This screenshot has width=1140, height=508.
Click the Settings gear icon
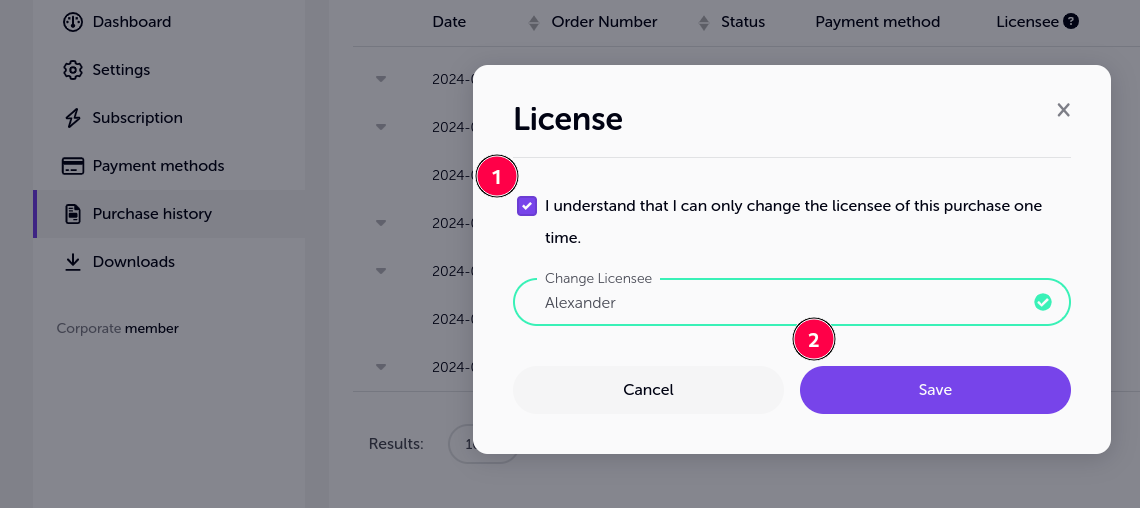point(73,70)
